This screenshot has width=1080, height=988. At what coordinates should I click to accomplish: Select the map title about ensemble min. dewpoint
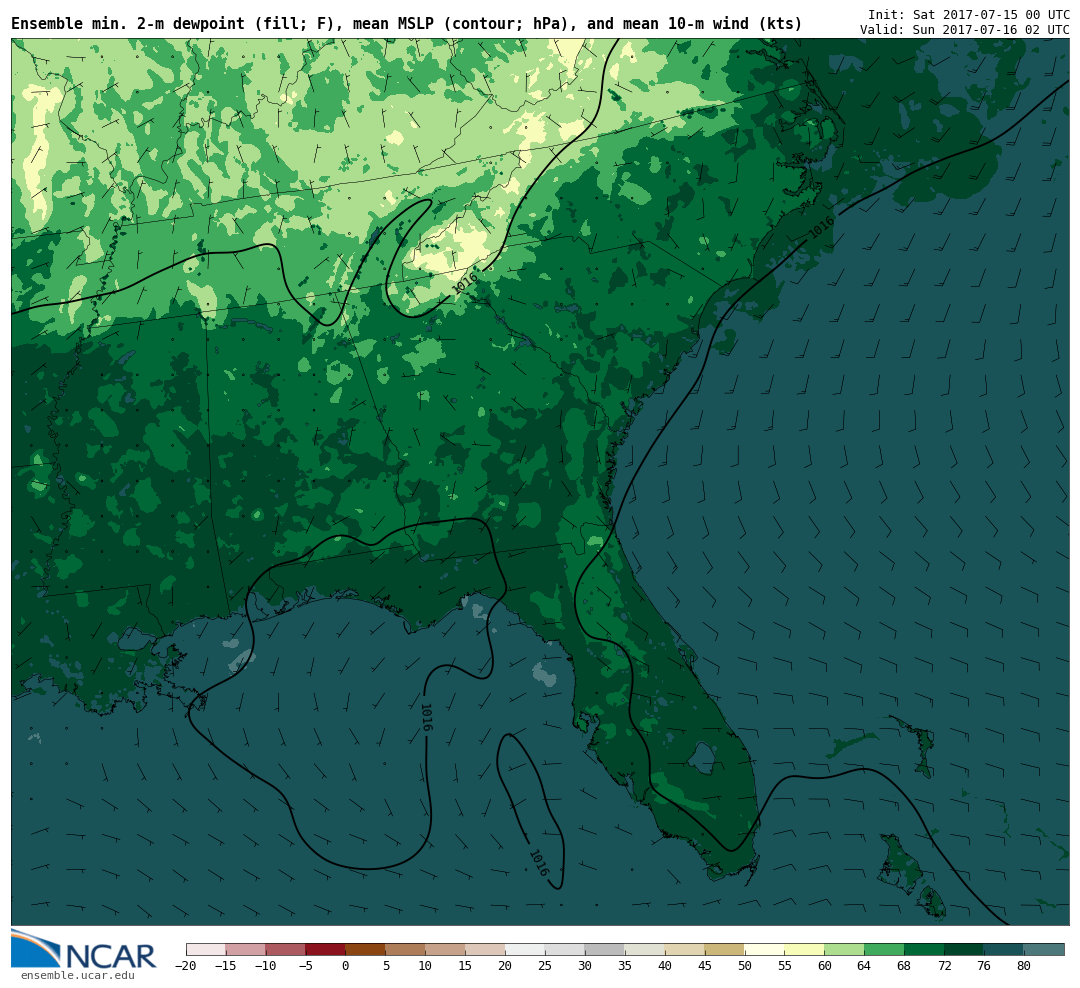point(406,24)
